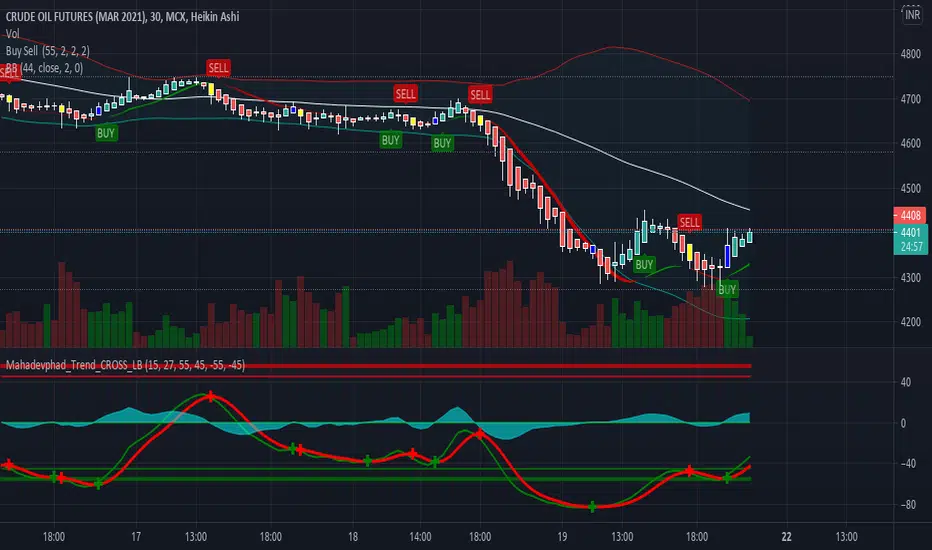The image size is (932, 550).
Task: Click the 4200 price axis value
Action: click(x=911, y=322)
